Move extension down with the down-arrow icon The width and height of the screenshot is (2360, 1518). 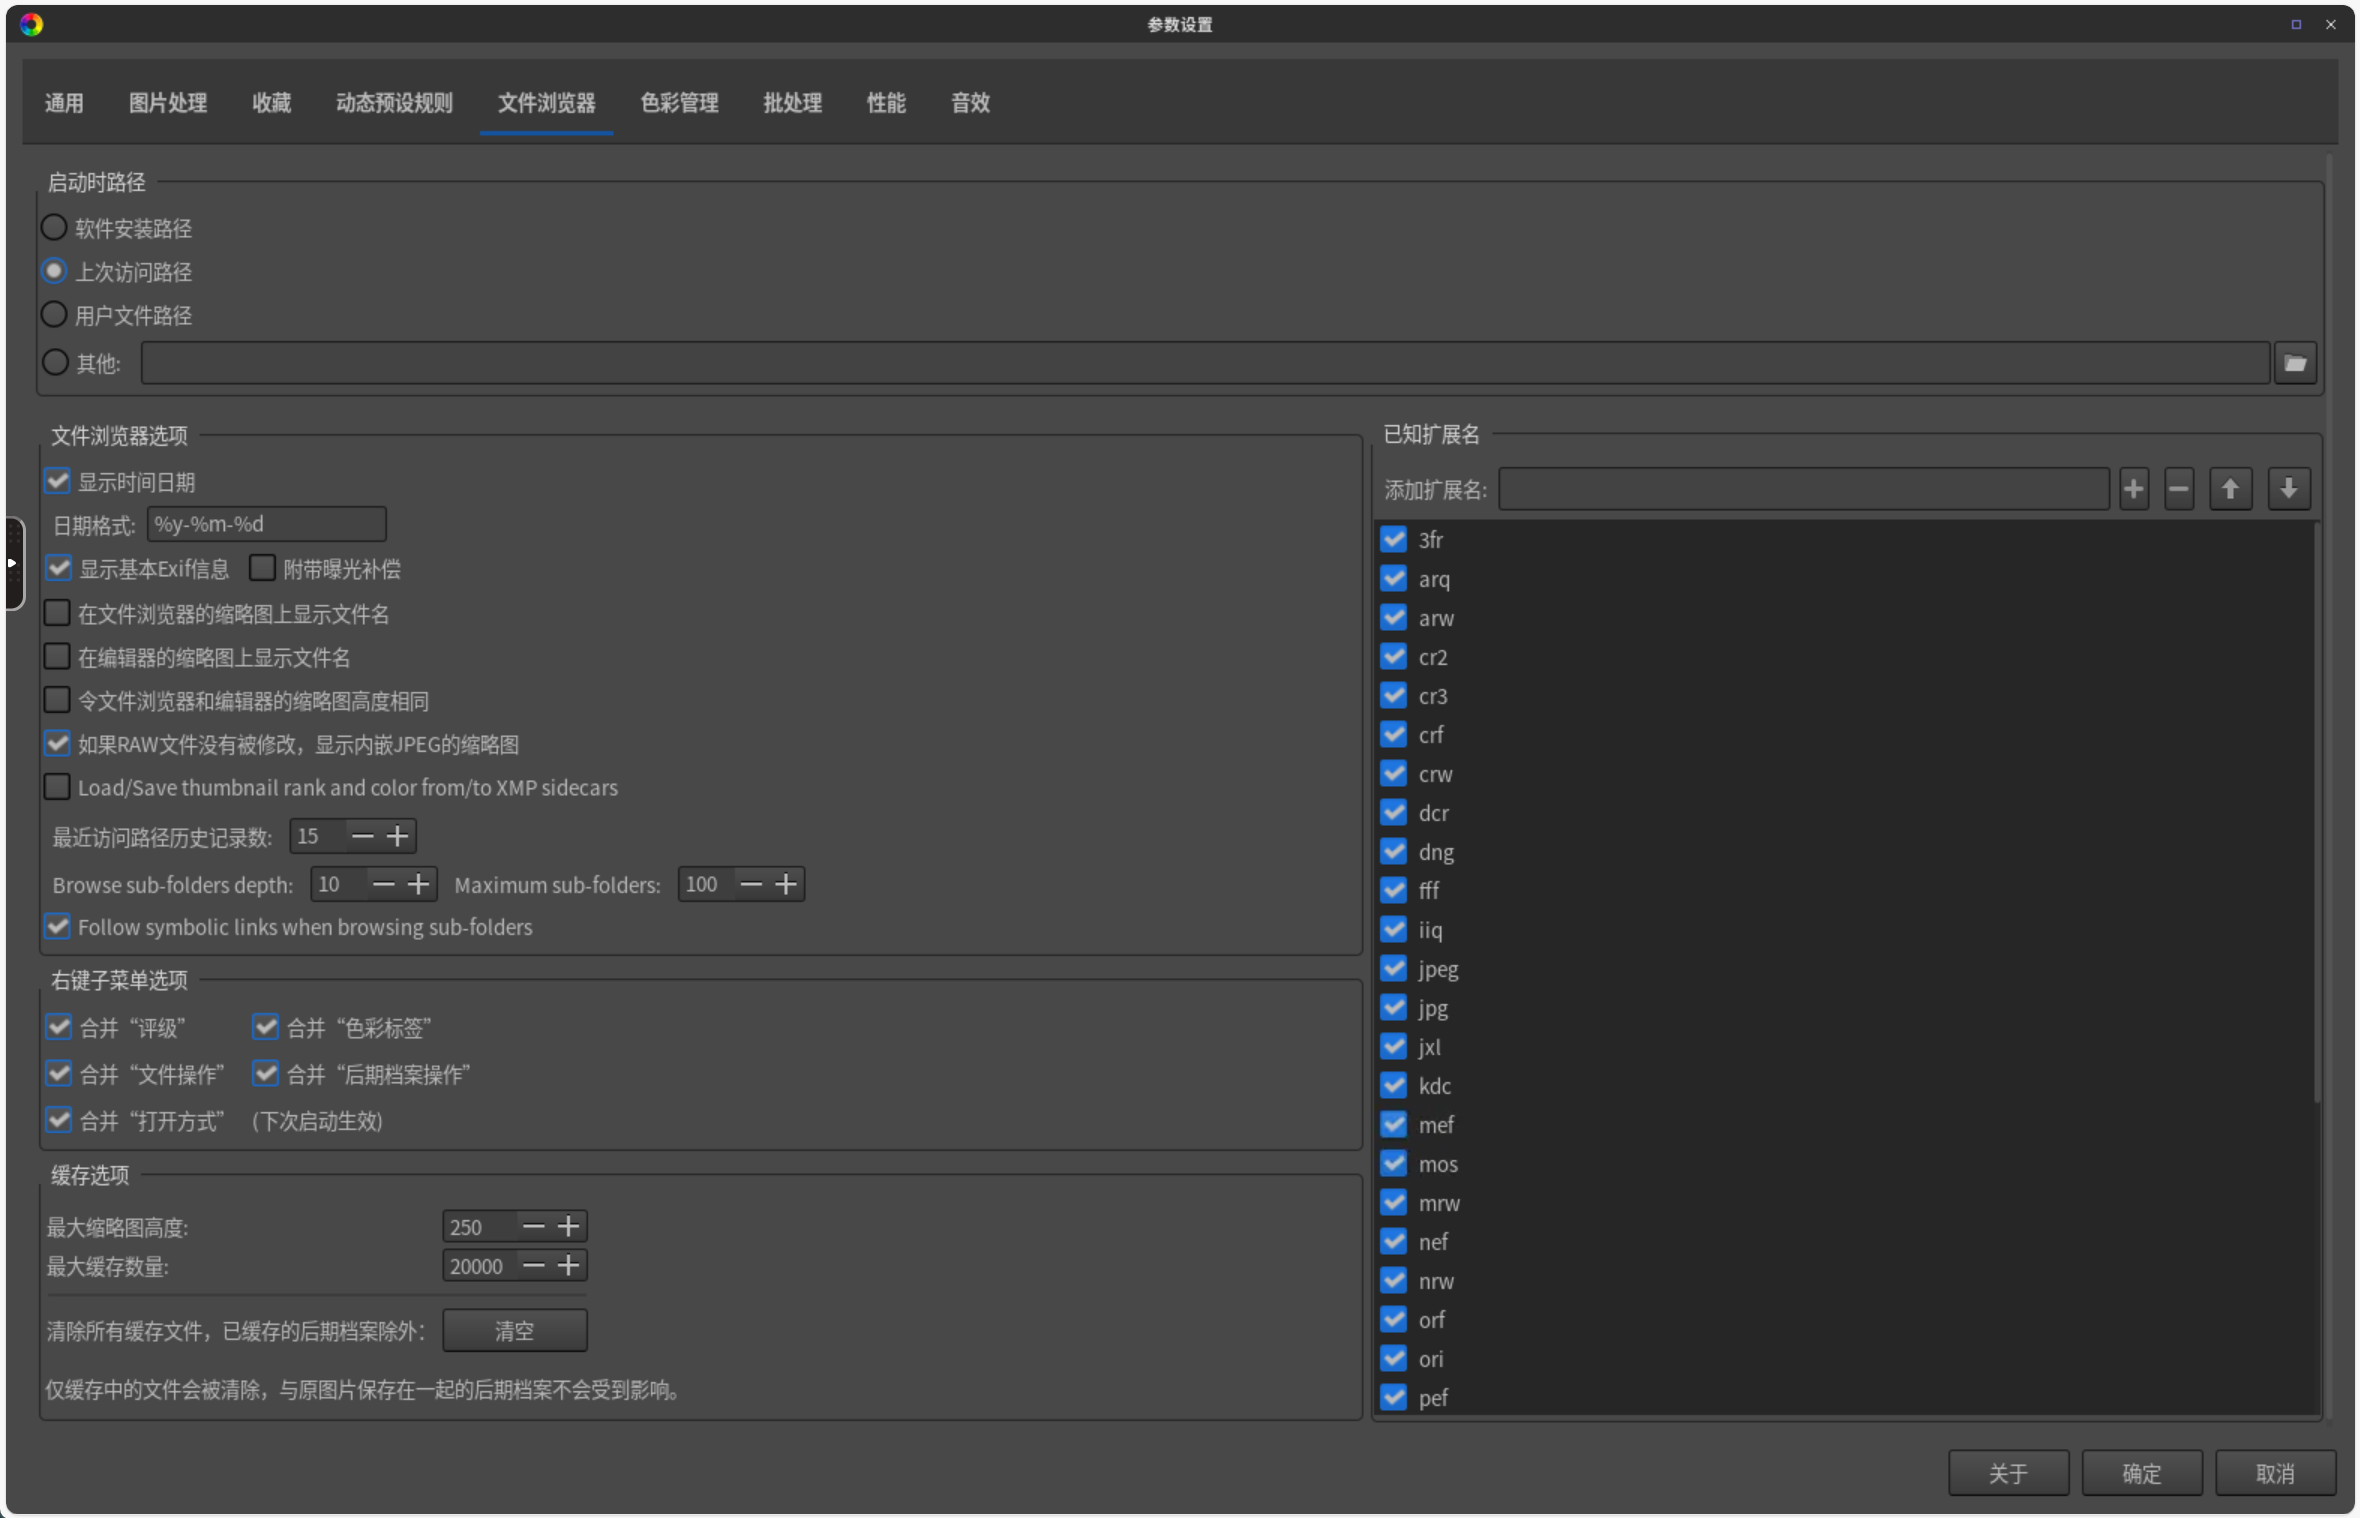coord(2288,489)
